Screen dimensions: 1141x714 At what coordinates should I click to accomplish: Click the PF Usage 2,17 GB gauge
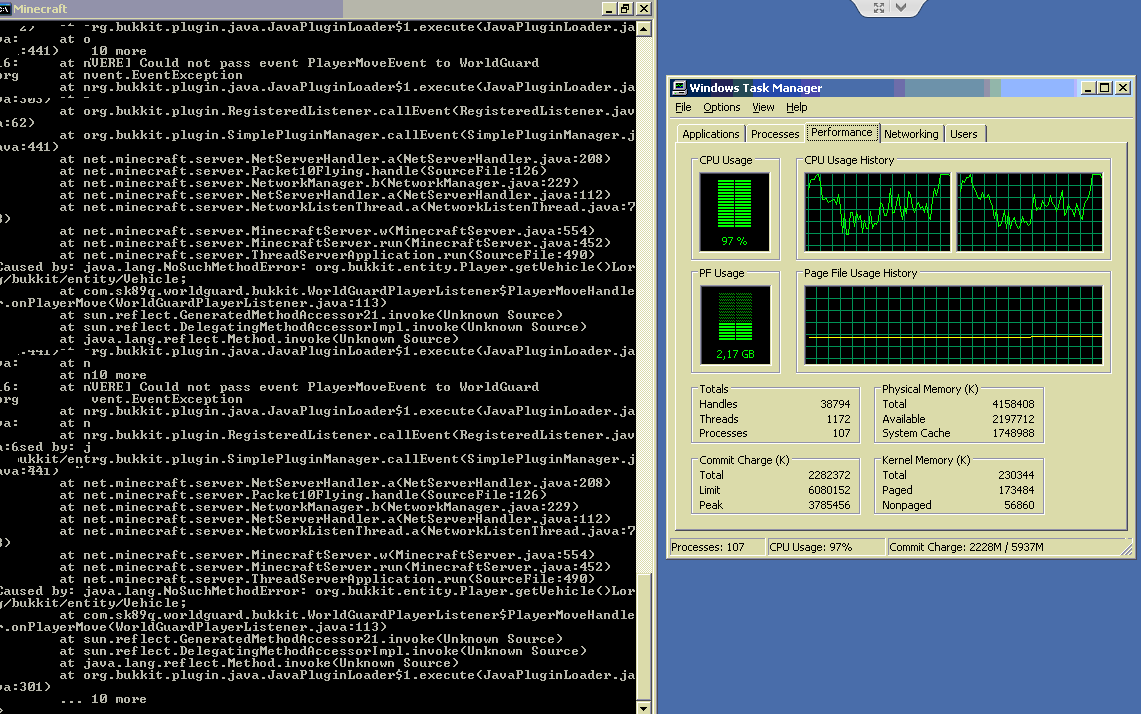coord(734,325)
